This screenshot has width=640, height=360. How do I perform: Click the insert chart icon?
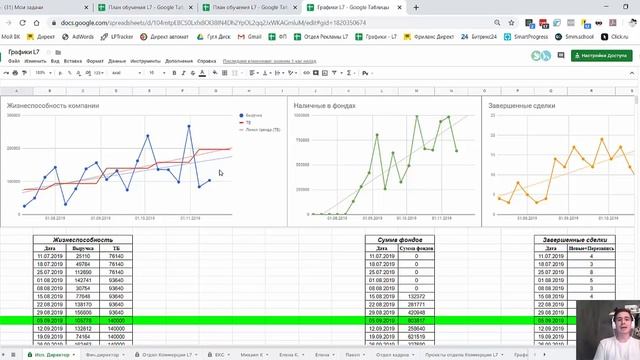tap(325, 73)
